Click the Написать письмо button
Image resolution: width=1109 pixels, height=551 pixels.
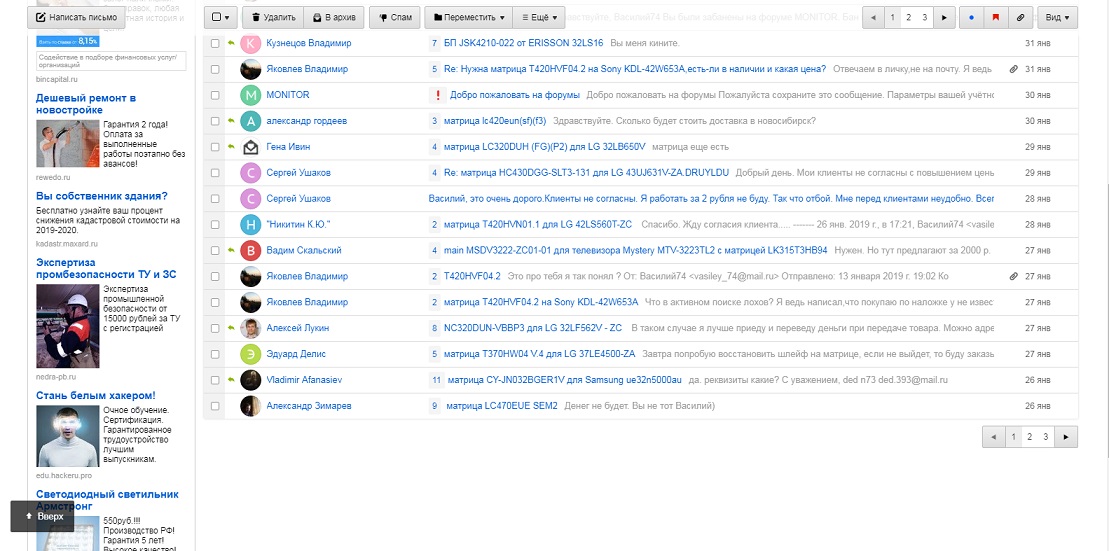pos(76,17)
